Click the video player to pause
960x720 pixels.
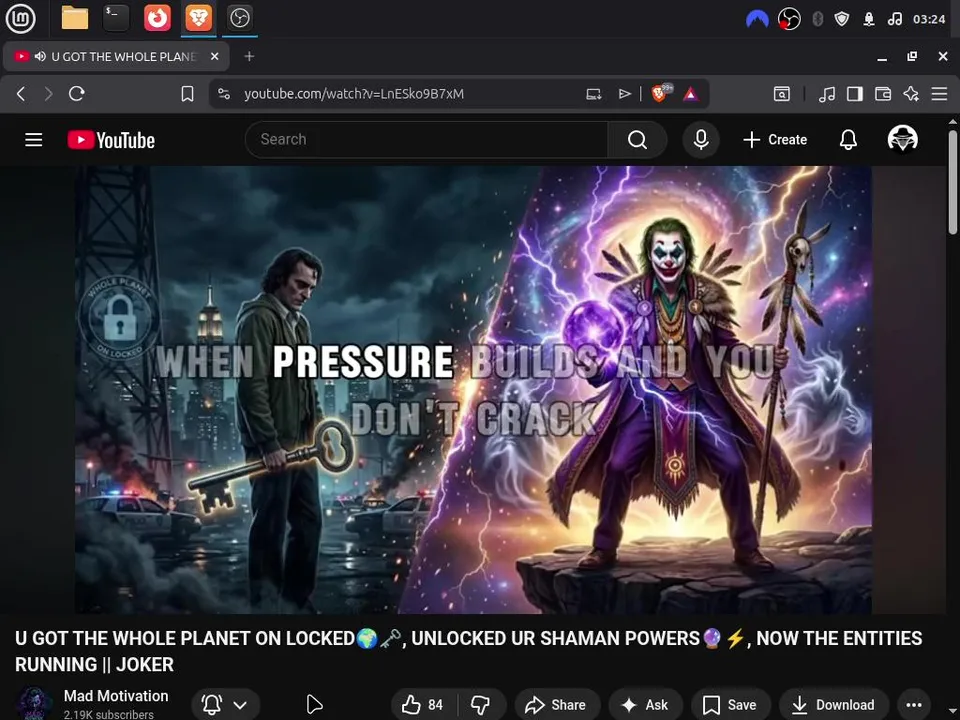pyautogui.click(x=473, y=389)
